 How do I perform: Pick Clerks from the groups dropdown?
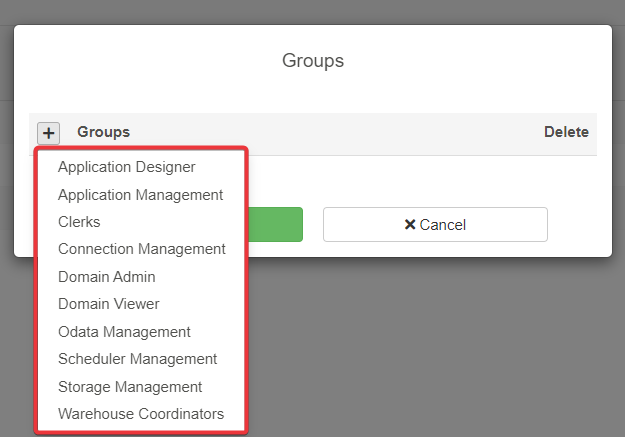(79, 222)
